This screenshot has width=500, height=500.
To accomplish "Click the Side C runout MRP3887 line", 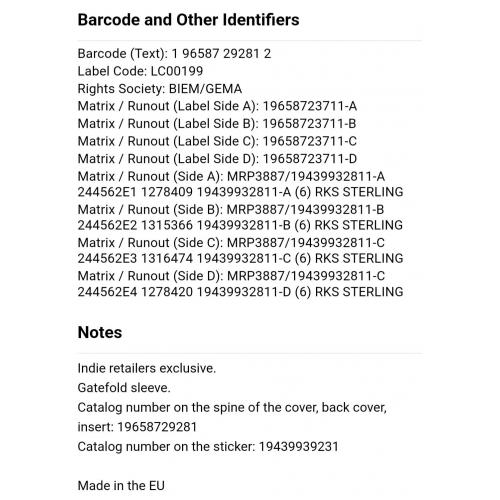I will [231, 243].
